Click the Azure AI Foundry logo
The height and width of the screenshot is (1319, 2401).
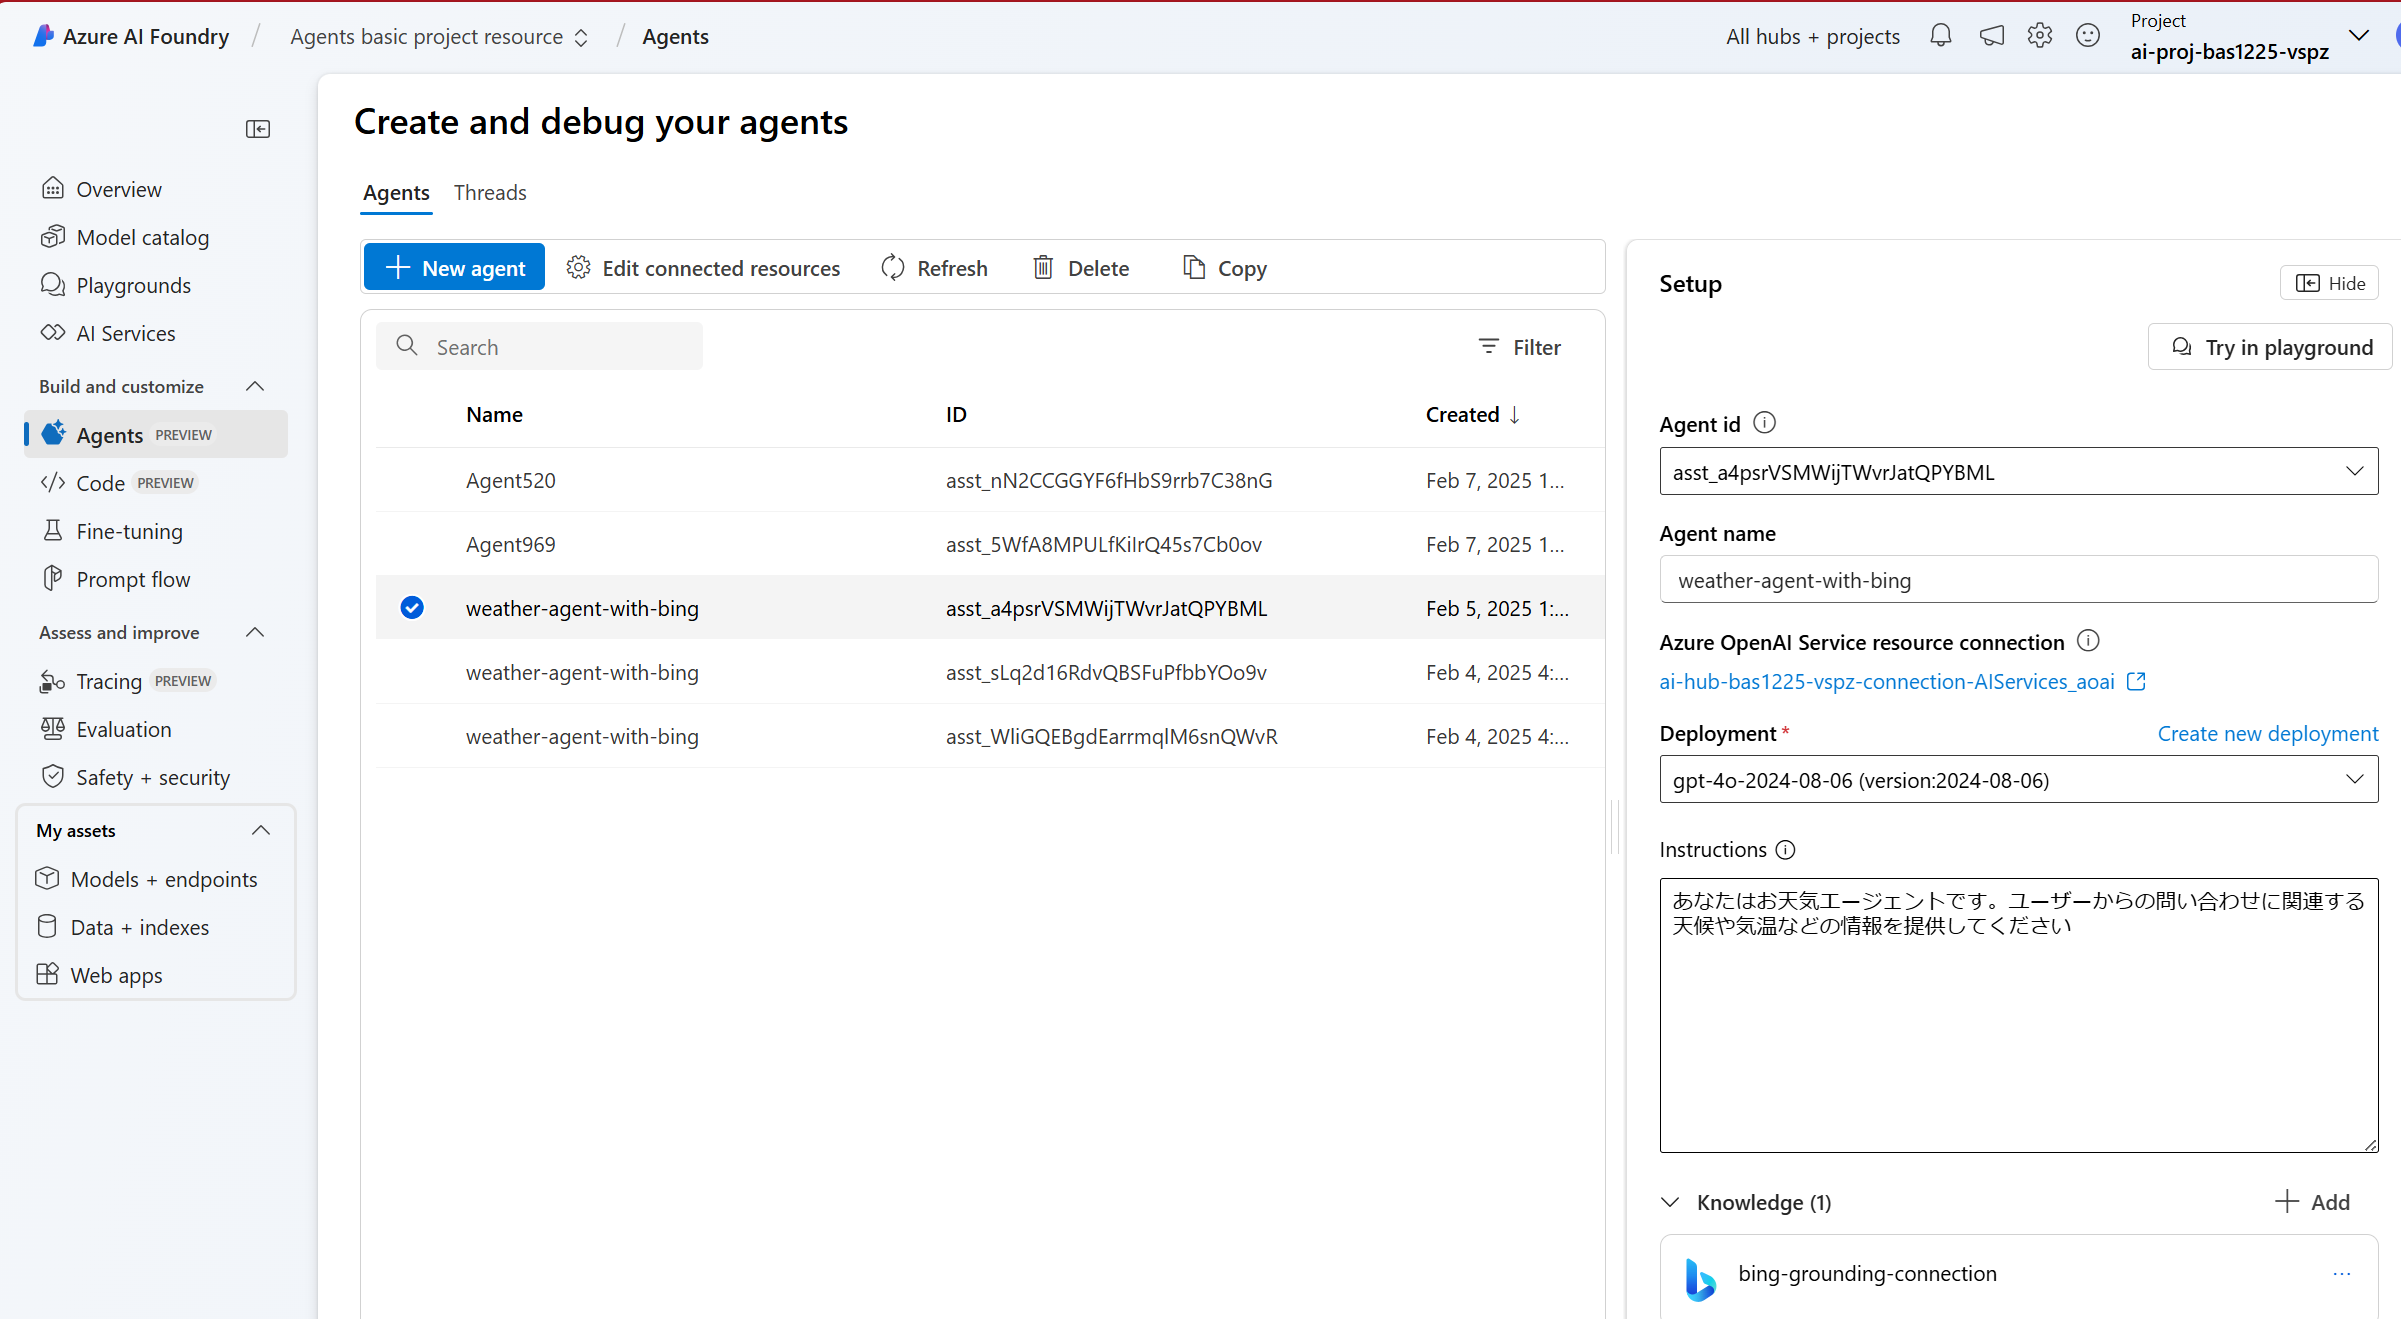tap(44, 36)
